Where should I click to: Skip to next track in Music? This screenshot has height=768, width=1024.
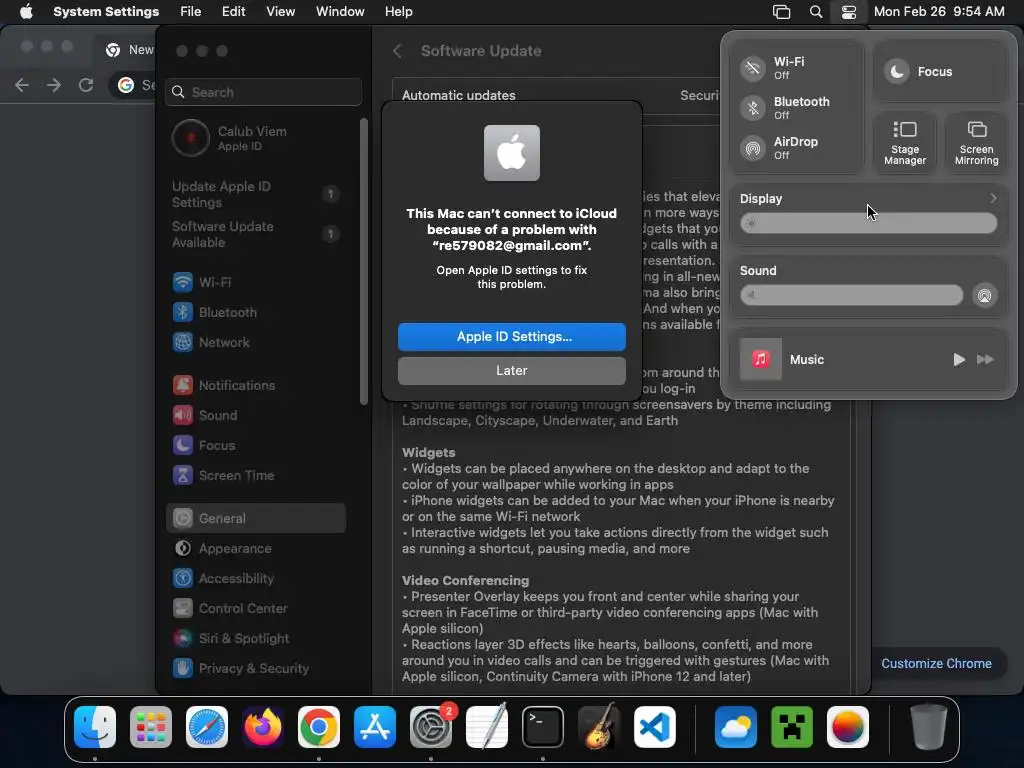coord(985,359)
